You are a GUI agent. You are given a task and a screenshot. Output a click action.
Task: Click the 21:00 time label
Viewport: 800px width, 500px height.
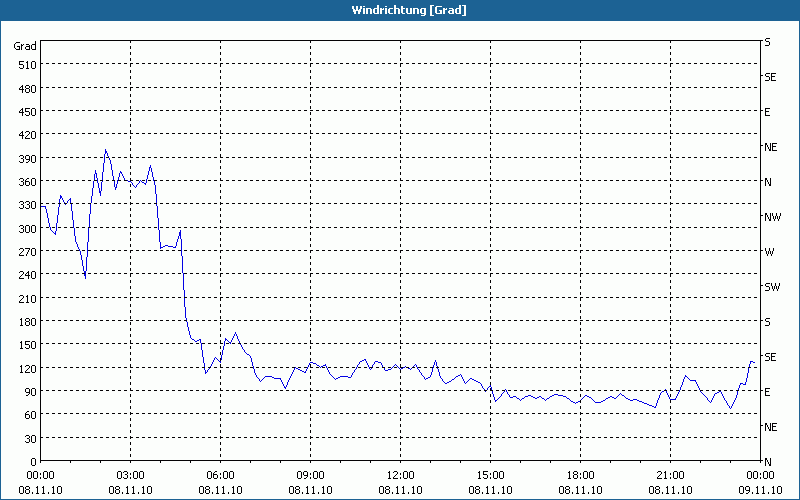point(670,476)
